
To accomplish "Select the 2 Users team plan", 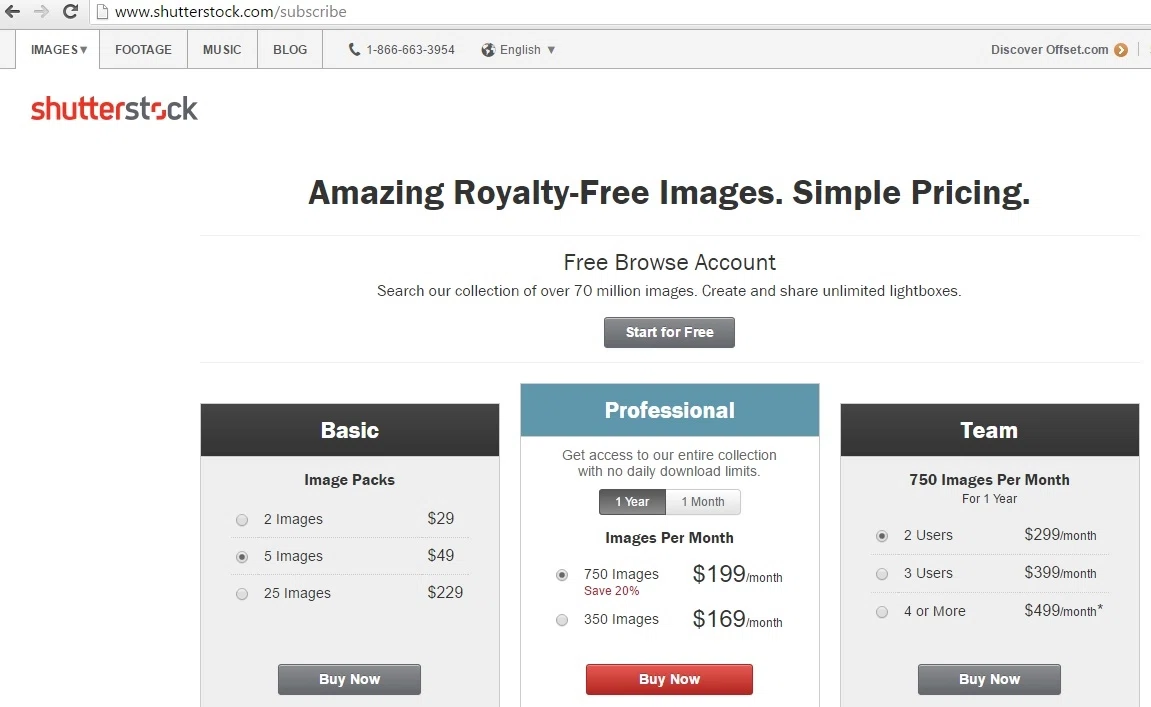I will click(882, 536).
